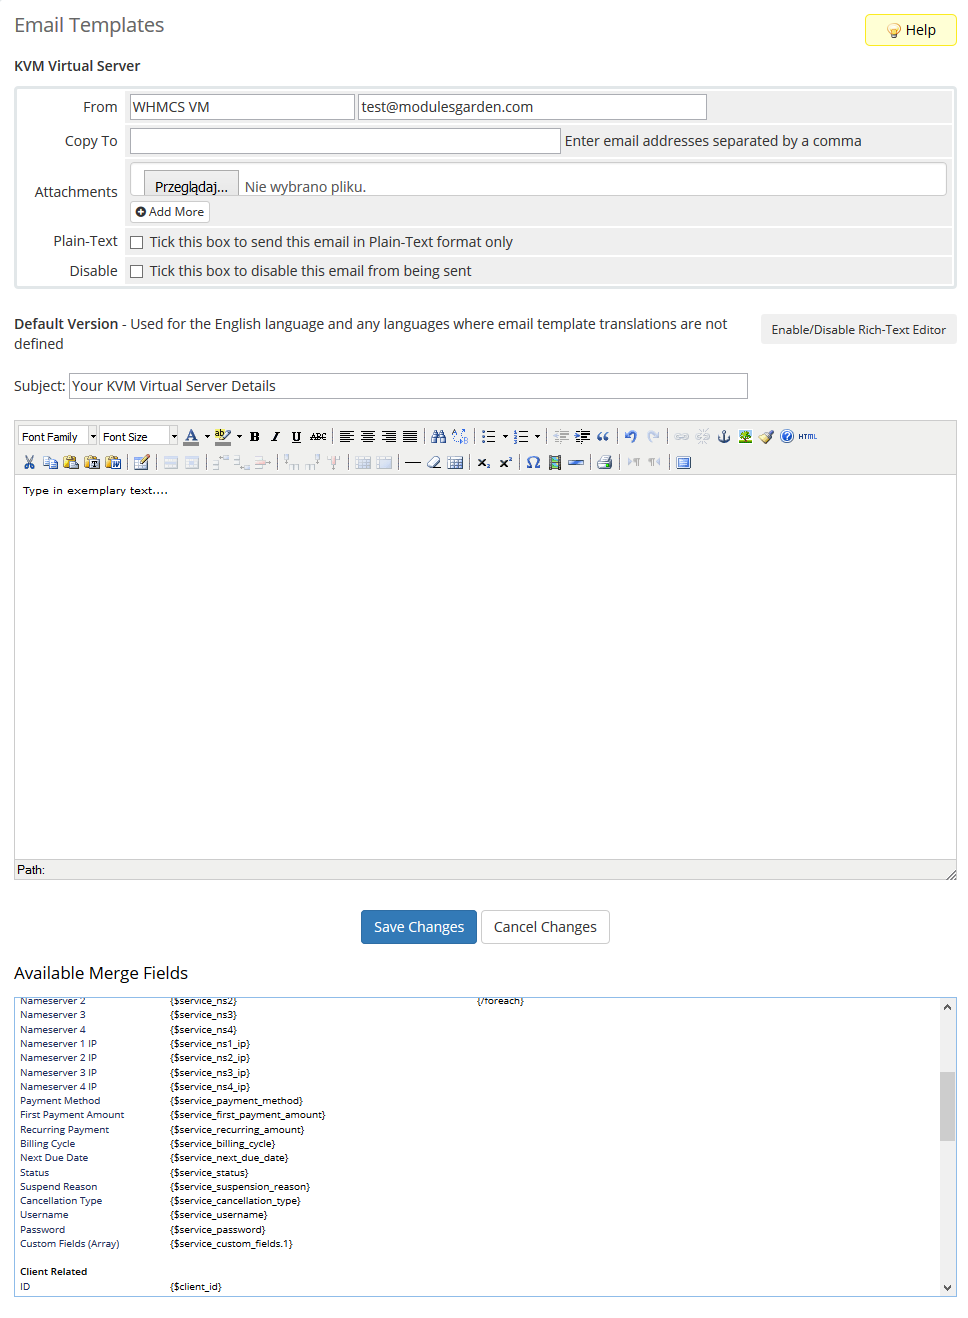Paste from Word
The width and height of the screenshot is (968, 1318).
(113, 462)
